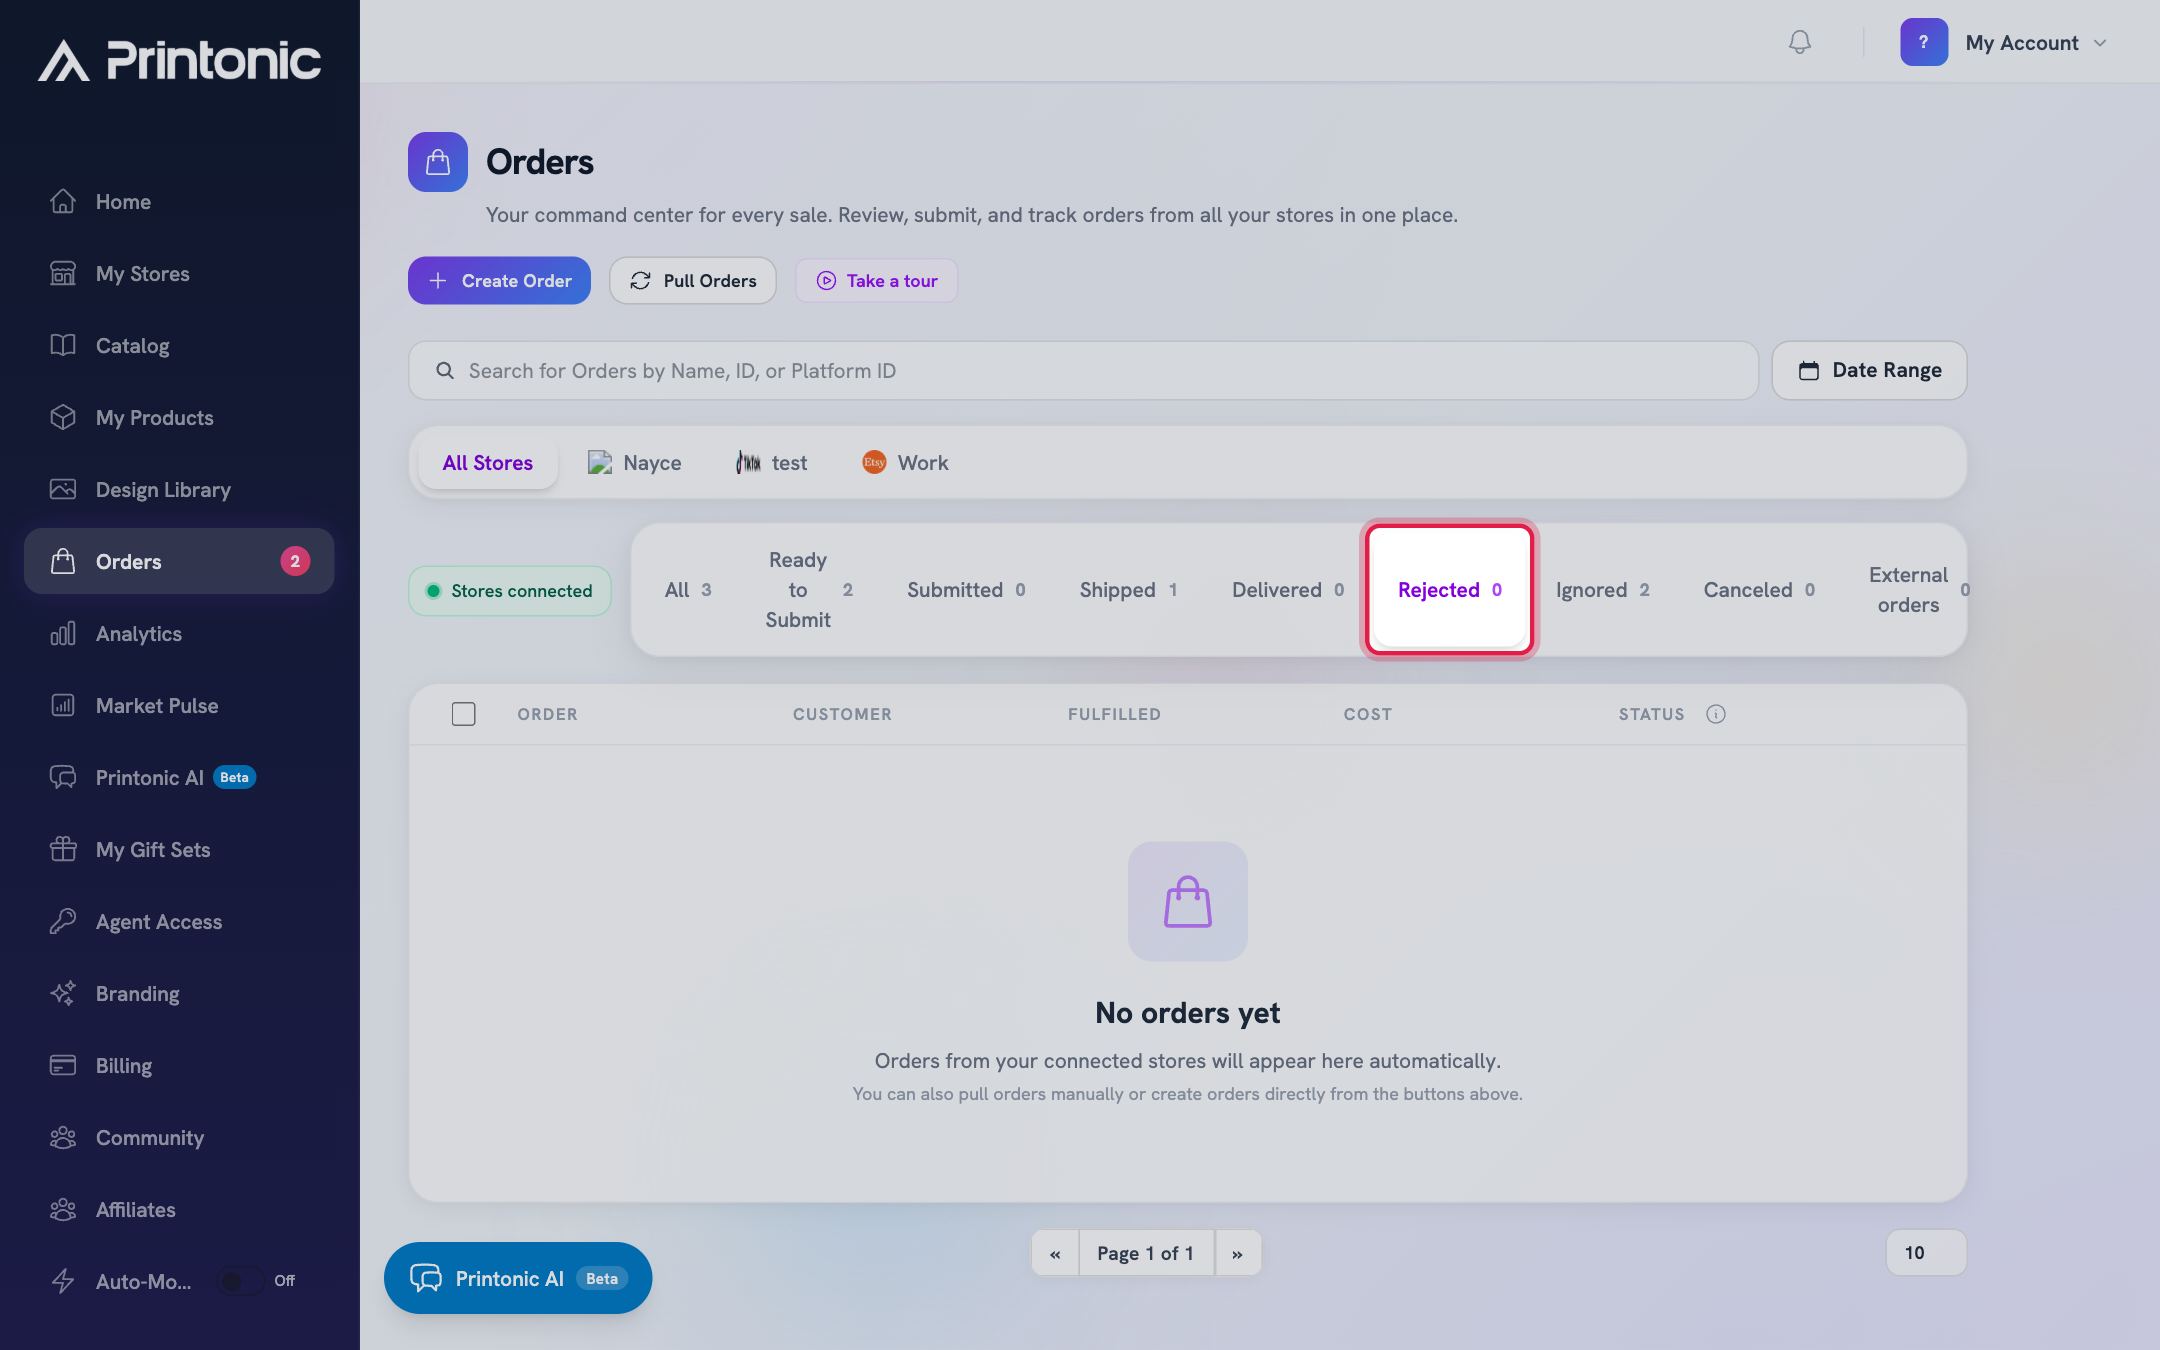Go to Affiliates
Screen dimensions: 2160x1350
click(x=179, y=1210)
